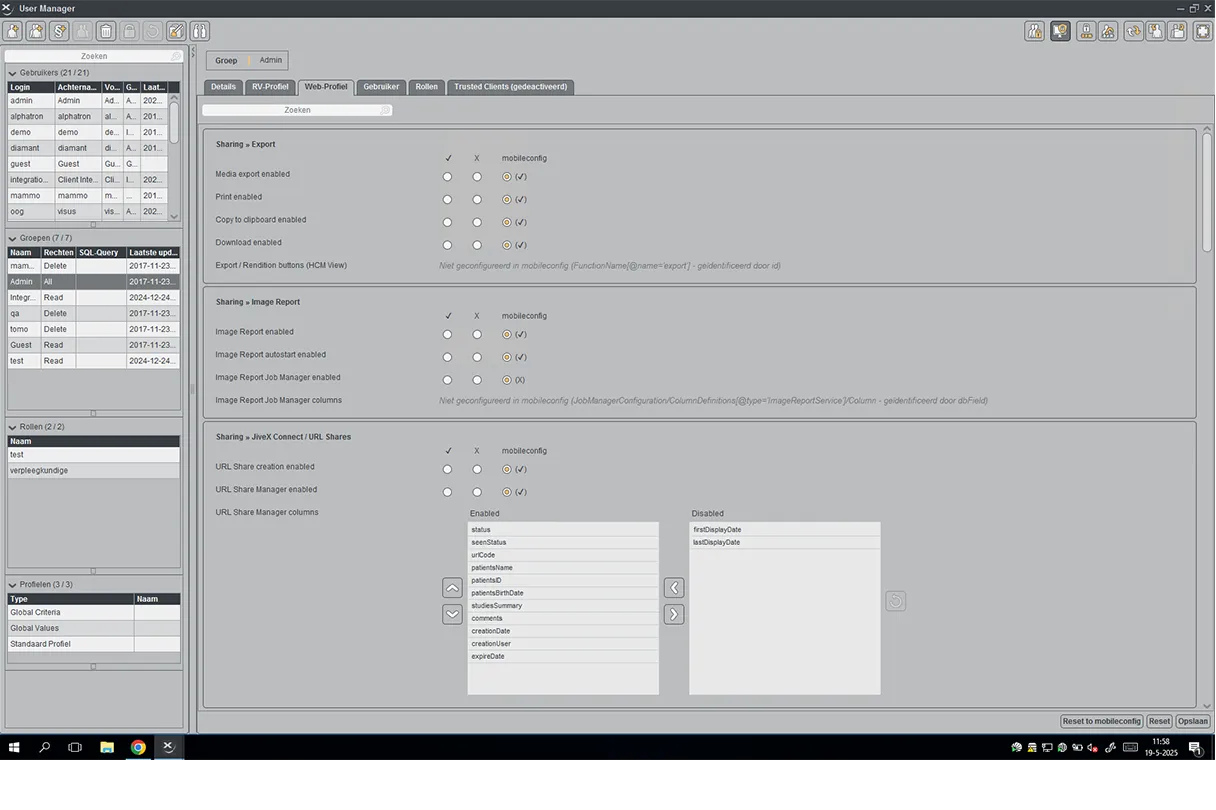Launch Chrome from the taskbar
The image size is (1216, 810).
(137, 747)
